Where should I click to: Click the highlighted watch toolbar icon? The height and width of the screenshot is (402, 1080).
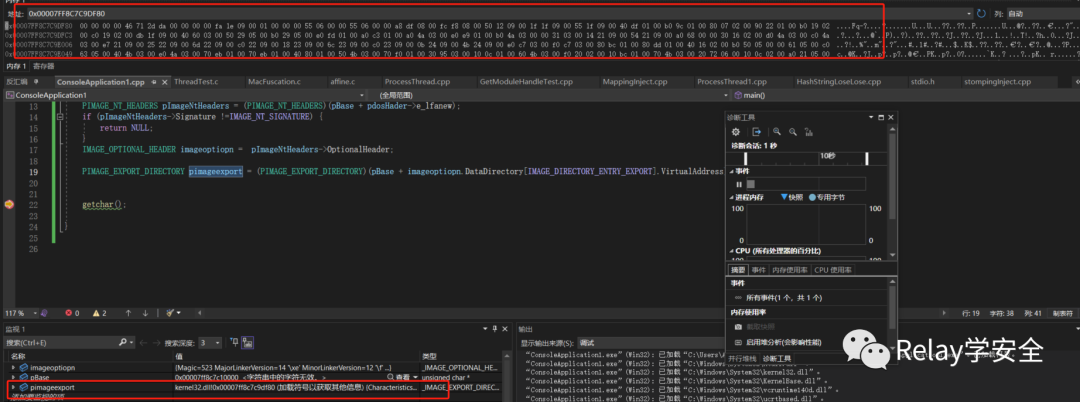(x=248, y=342)
